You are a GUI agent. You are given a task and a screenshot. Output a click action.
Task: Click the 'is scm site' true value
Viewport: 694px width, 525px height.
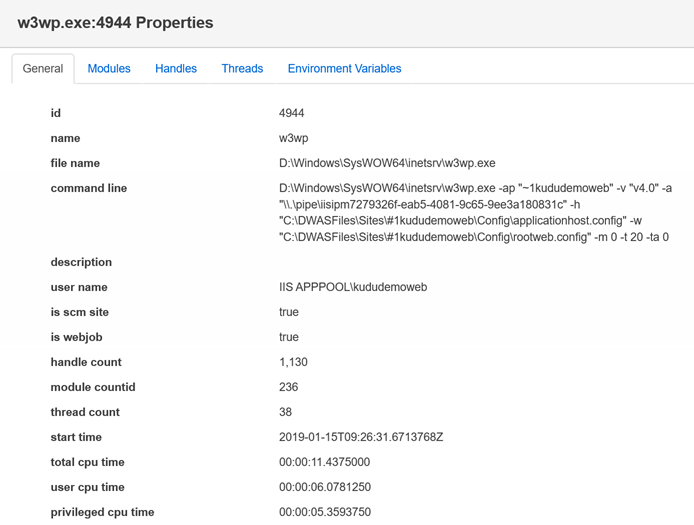[x=289, y=312]
